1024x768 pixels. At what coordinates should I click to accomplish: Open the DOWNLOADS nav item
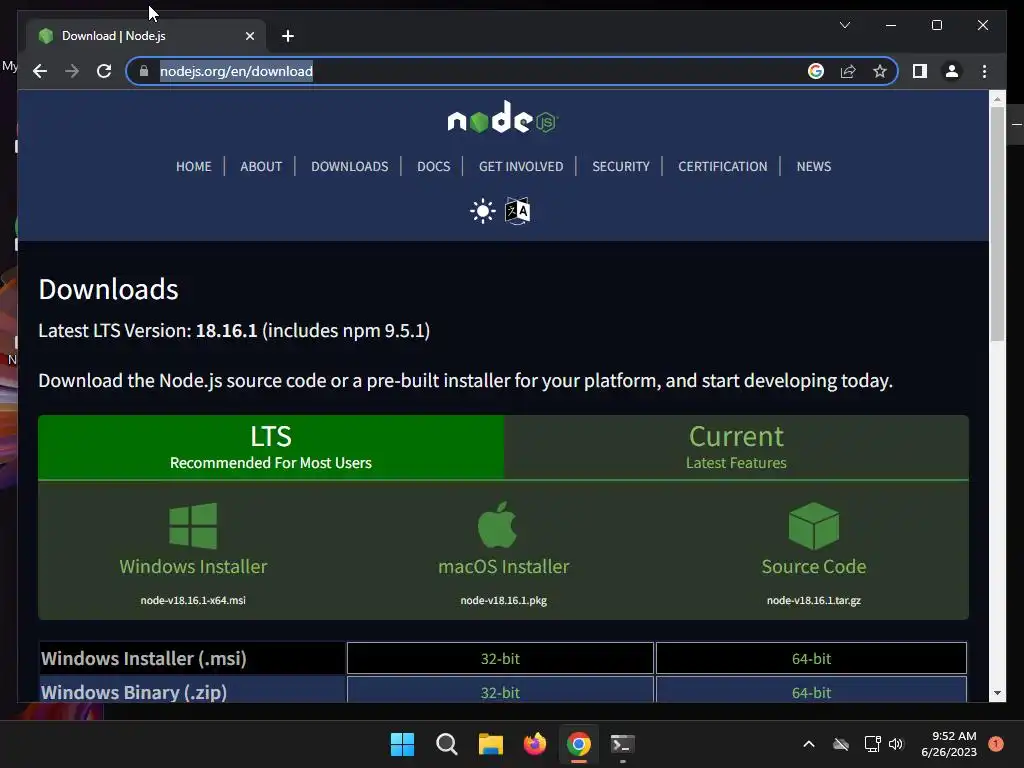349,167
